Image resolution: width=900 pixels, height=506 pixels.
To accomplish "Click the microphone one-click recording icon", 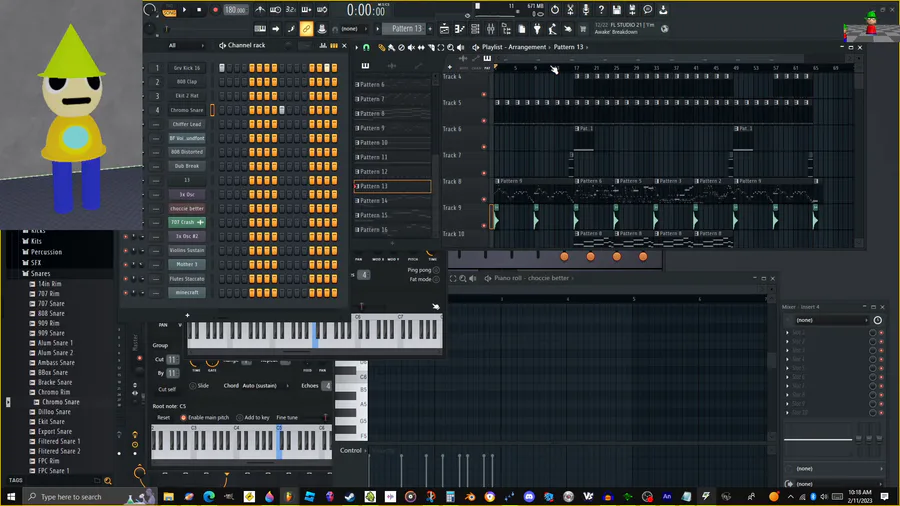I will [586, 10].
